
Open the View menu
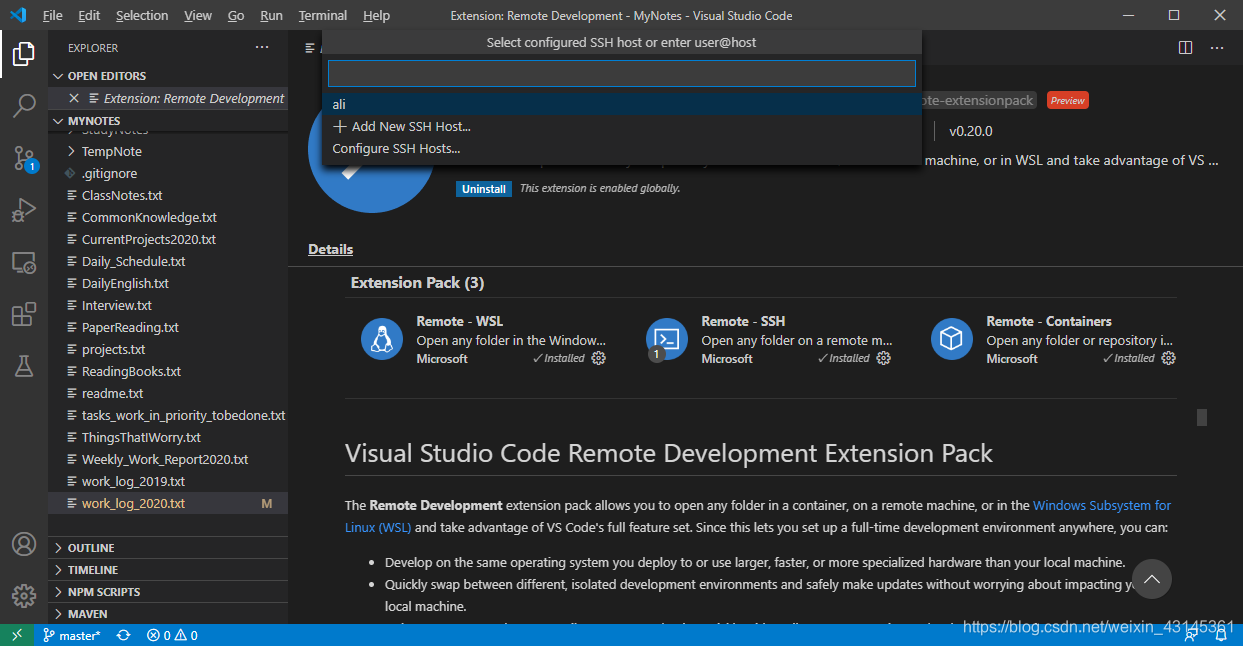pyautogui.click(x=198, y=15)
